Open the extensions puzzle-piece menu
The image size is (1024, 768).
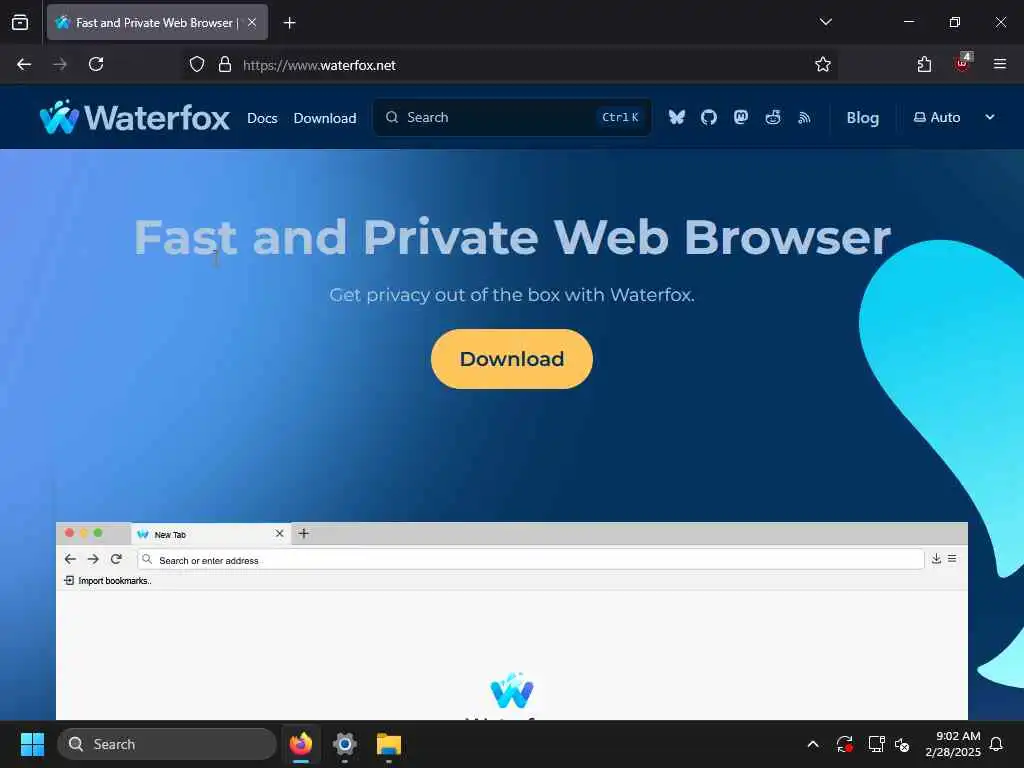coord(924,64)
